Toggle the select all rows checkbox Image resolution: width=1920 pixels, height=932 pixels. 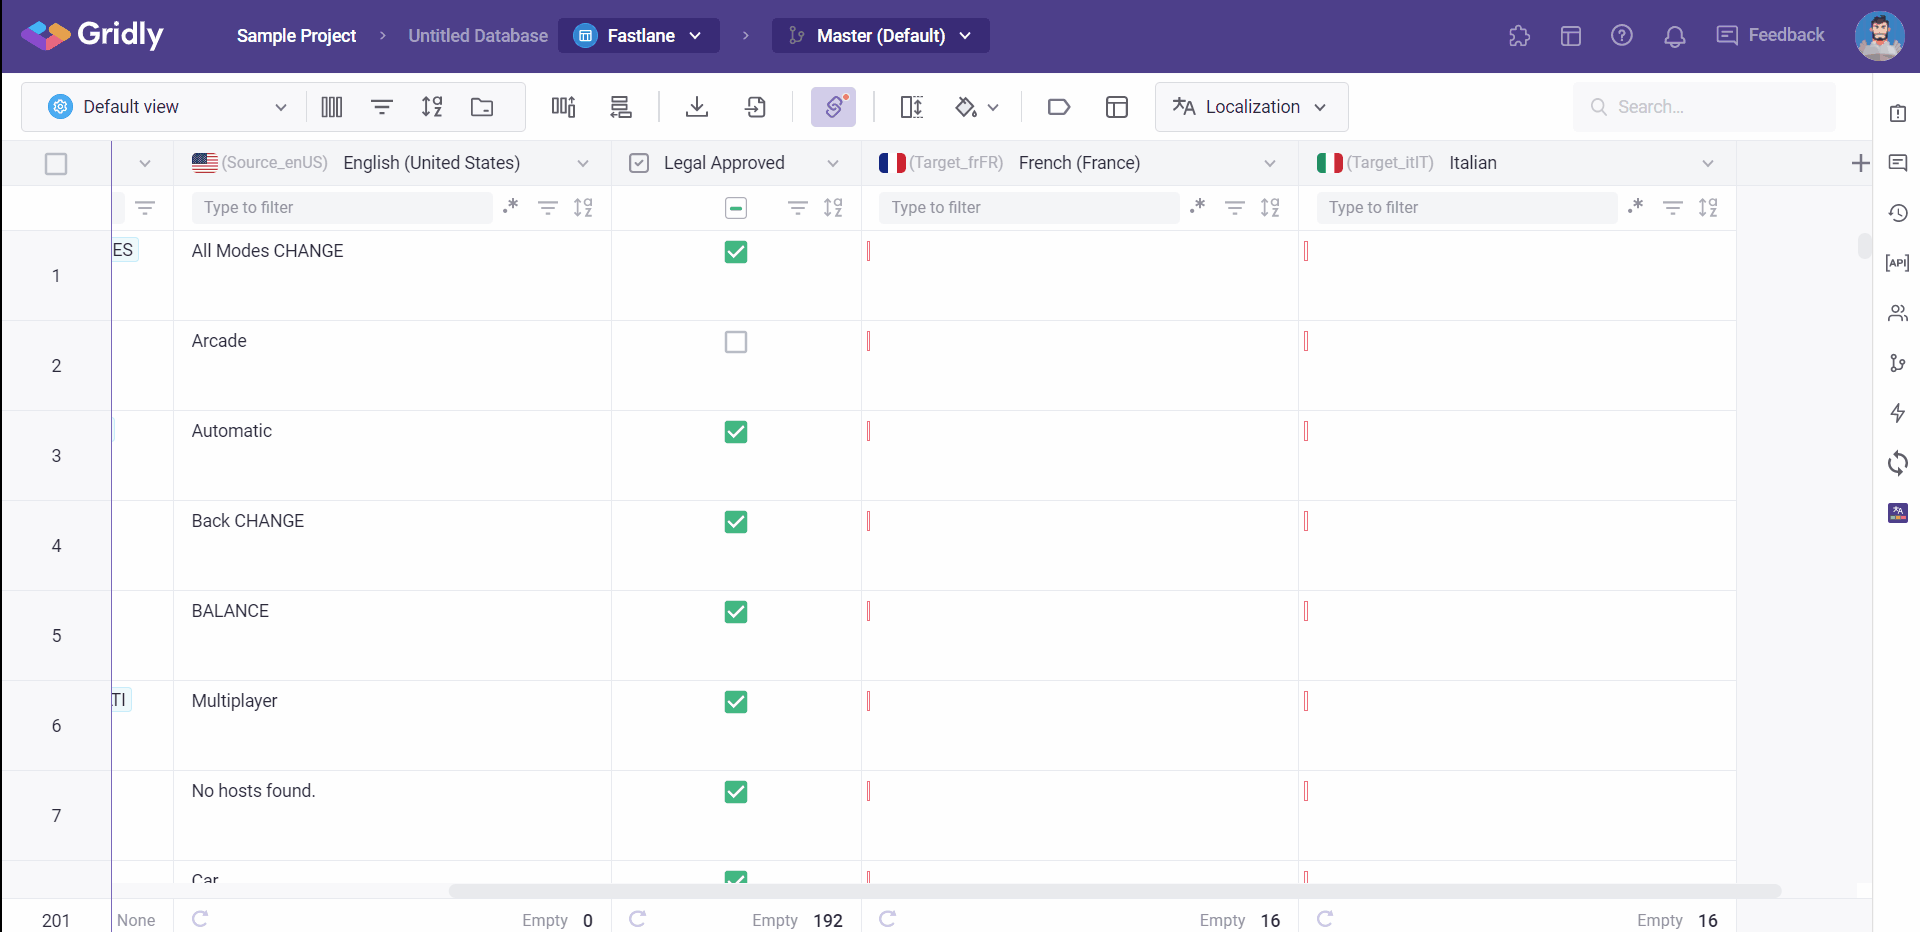pos(56,164)
